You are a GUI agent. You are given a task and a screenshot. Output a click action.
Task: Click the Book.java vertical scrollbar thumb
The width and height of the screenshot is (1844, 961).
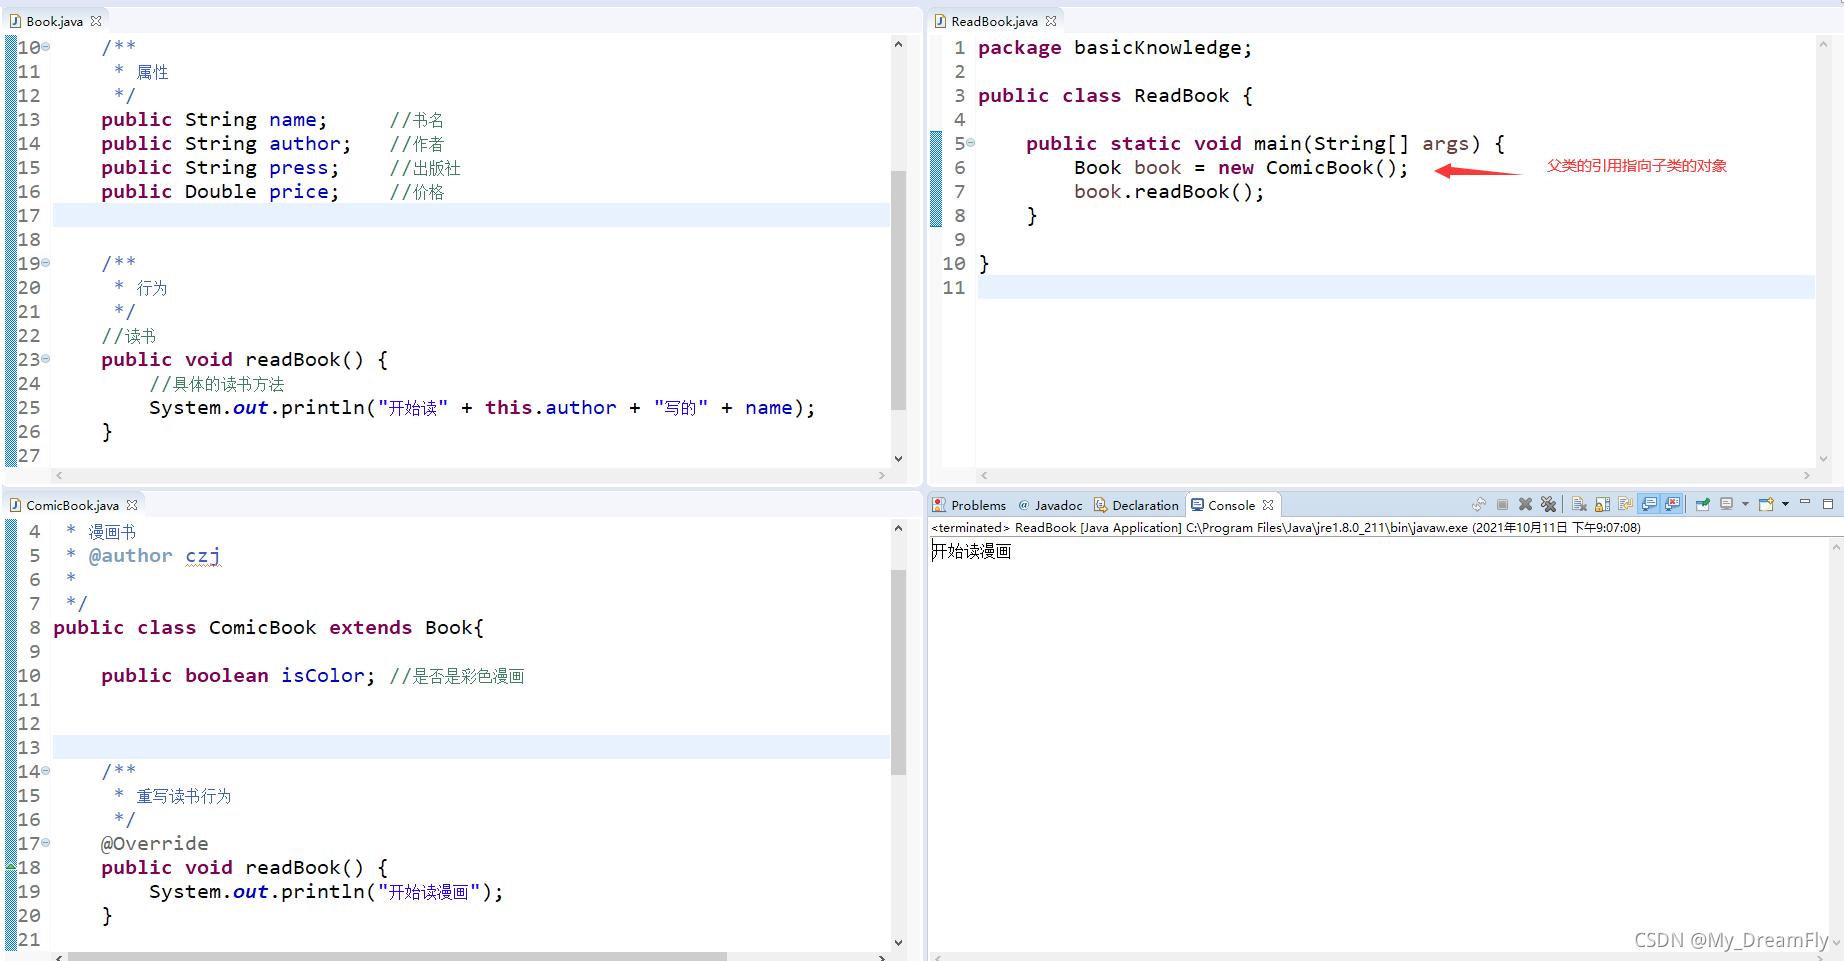tap(898, 290)
